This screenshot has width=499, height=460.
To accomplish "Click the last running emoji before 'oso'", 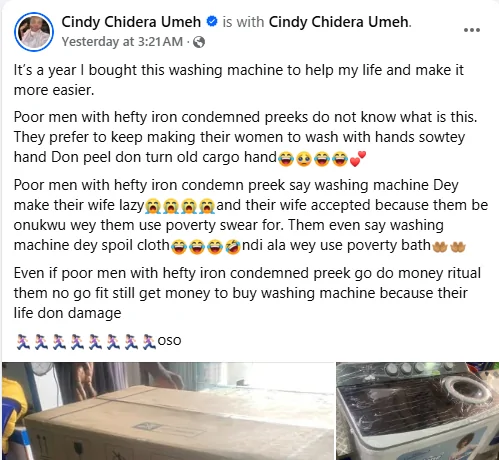I will click(149, 342).
